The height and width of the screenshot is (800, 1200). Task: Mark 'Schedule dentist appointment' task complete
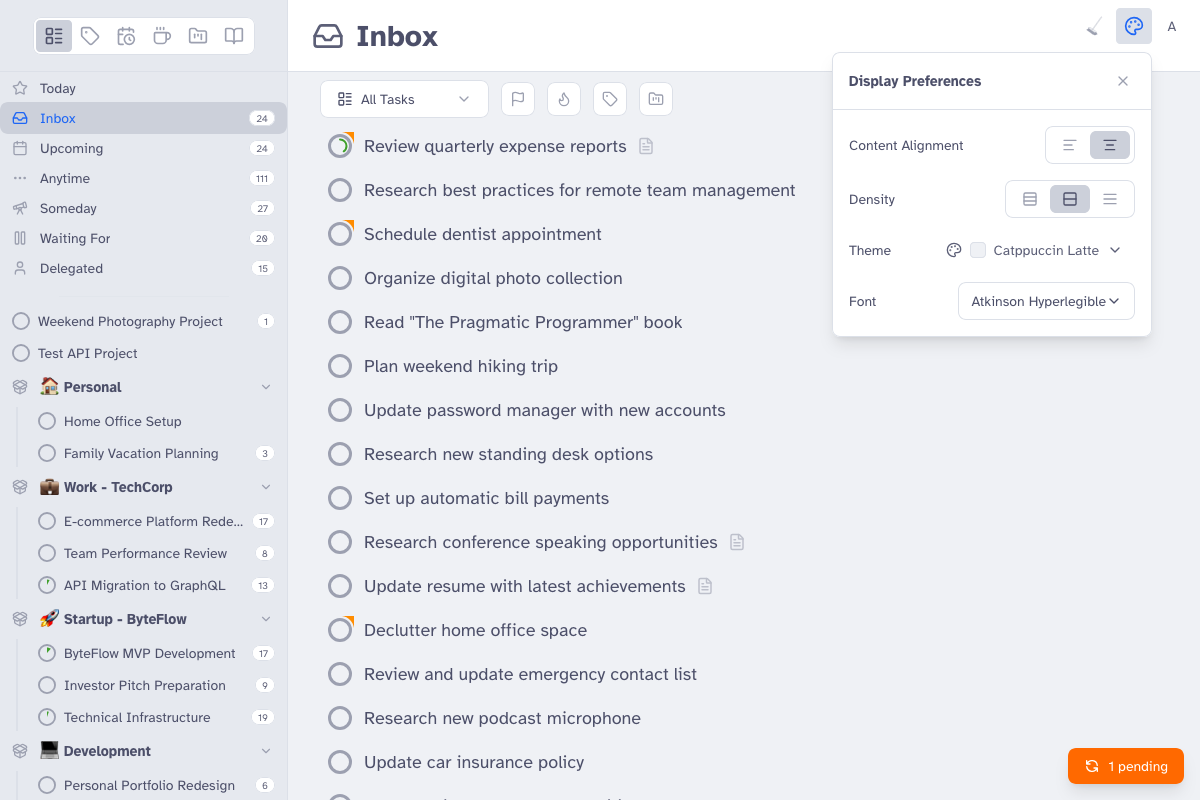(x=340, y=234)
